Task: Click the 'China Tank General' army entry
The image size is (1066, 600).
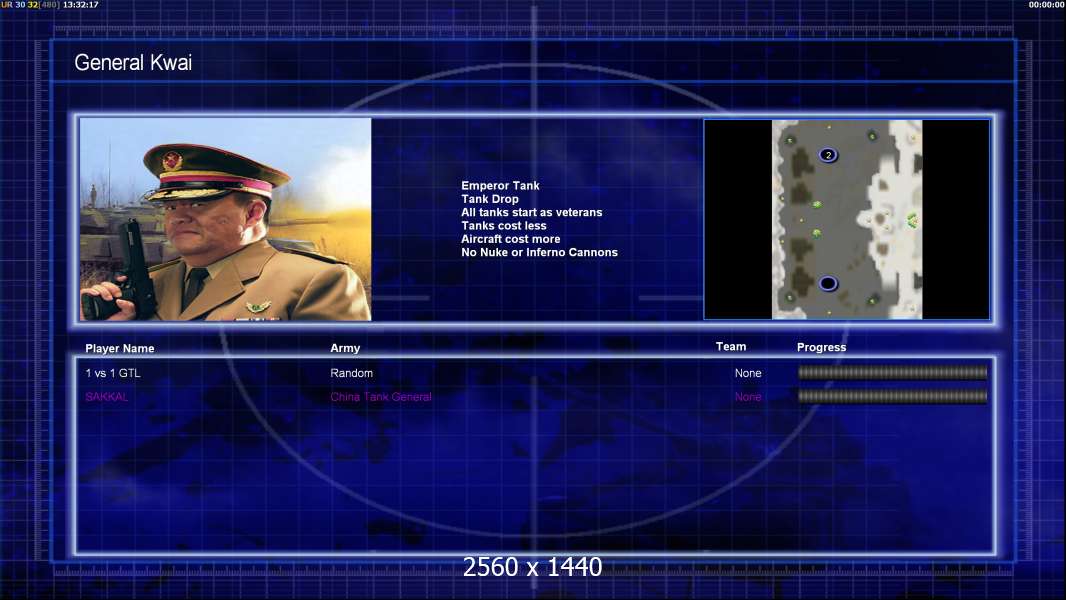Action: click(381, 397)
